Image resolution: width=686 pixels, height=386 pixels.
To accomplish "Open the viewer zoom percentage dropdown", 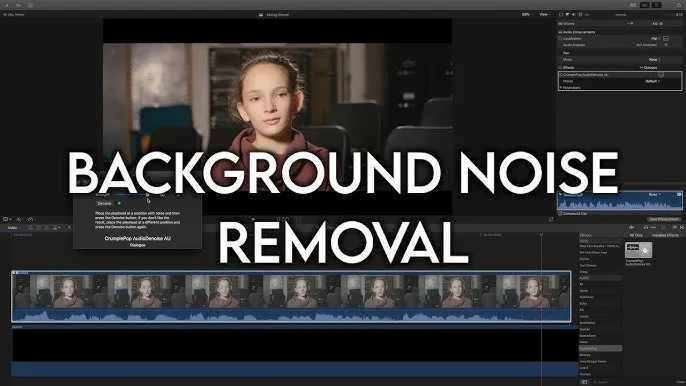I will point(526,14).
